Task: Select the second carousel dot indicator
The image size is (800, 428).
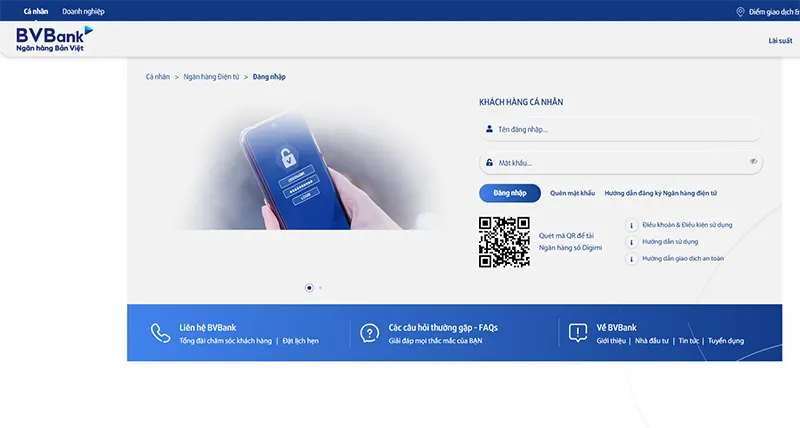Action: click(x=320, y=288)
